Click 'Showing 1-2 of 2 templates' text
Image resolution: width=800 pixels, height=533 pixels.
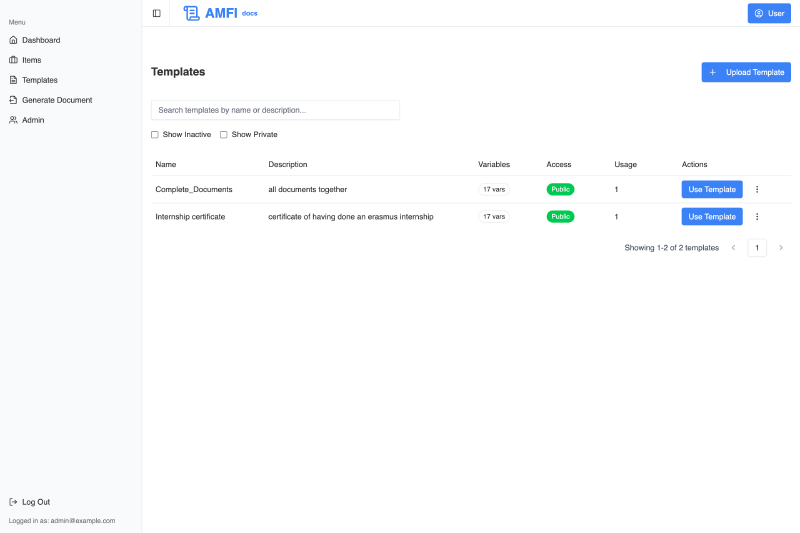[x=671, y=248]
